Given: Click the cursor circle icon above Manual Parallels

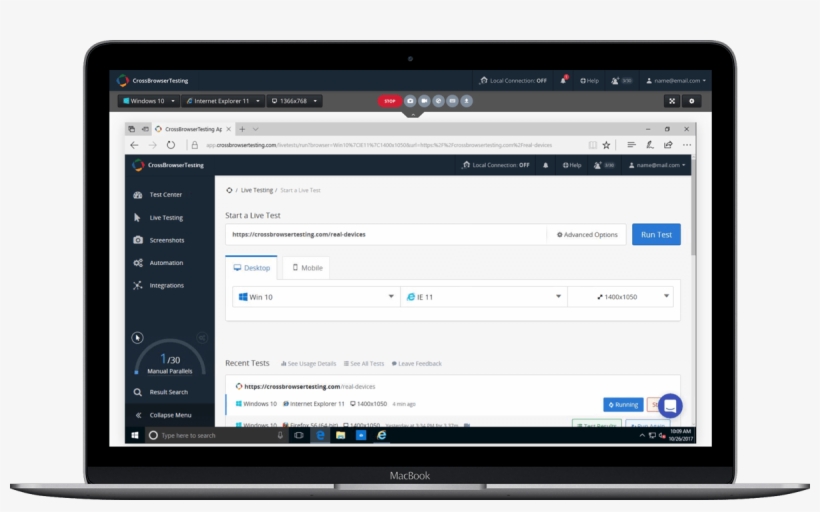Looking at the screenshot, I should coord(137,338).
